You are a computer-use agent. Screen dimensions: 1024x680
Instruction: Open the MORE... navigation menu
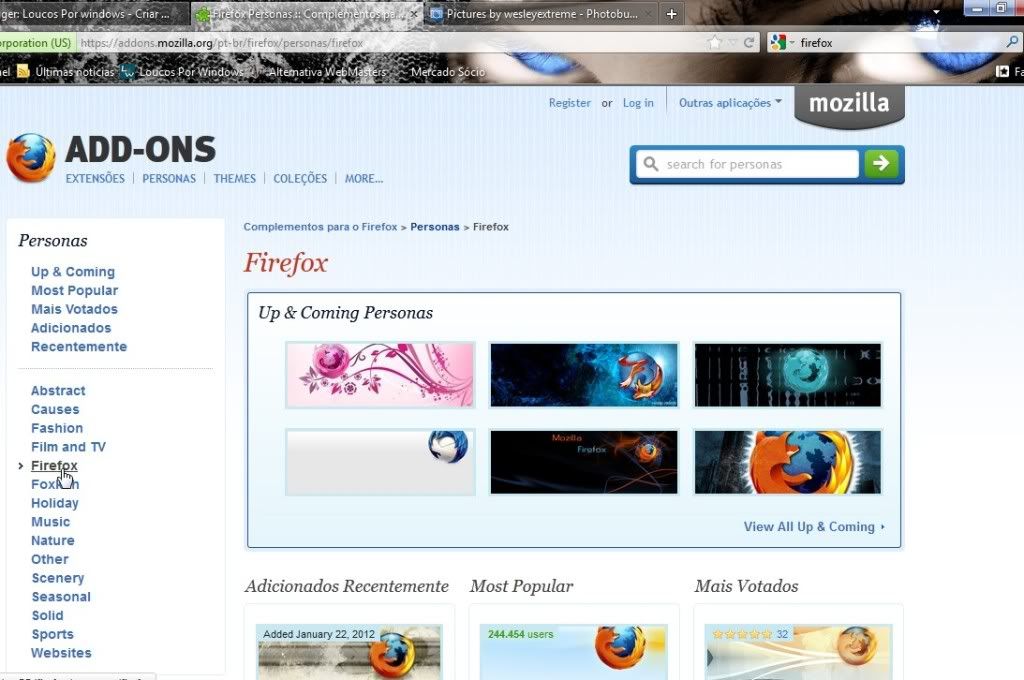click(x=364, y=179)
